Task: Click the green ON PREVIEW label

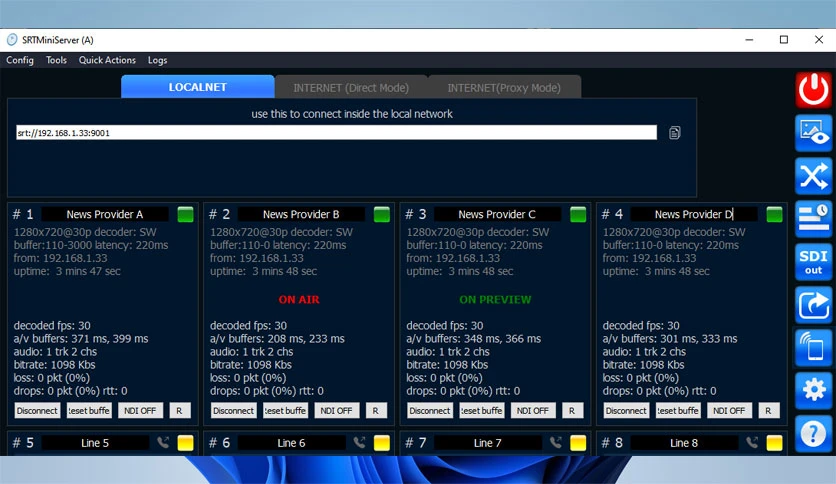Action: point(495,300)
